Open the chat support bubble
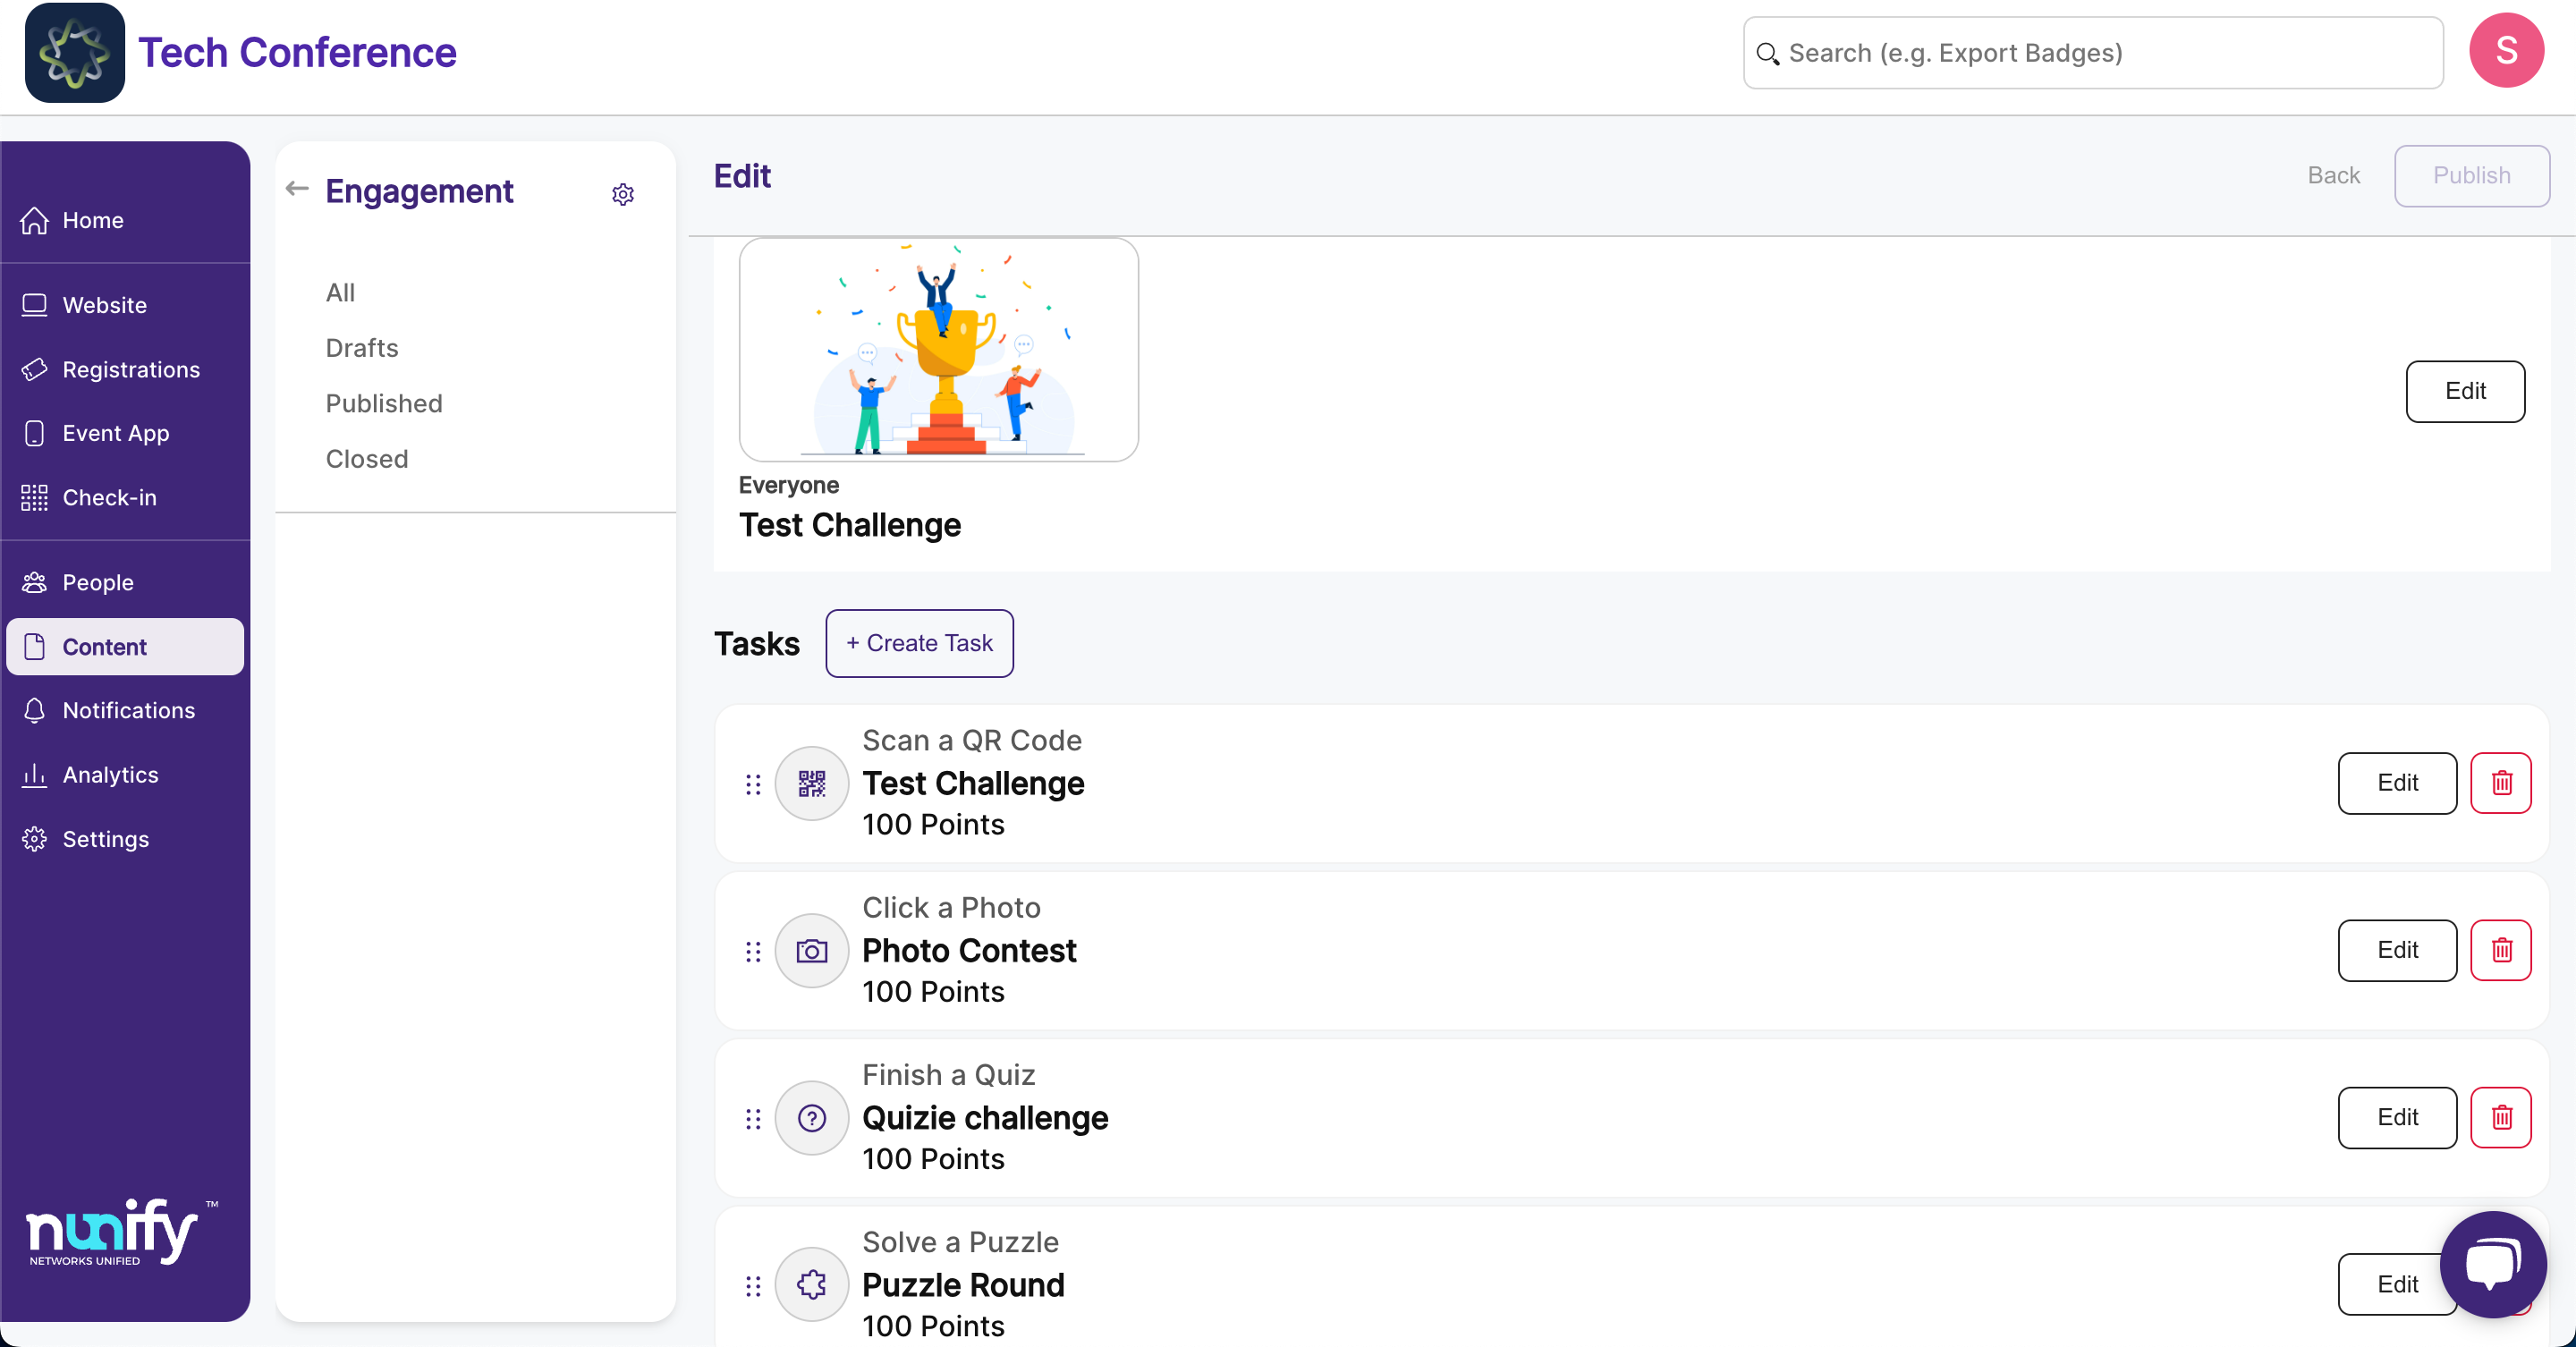This screenshot has width=2576, height=1347. 2493,1264
